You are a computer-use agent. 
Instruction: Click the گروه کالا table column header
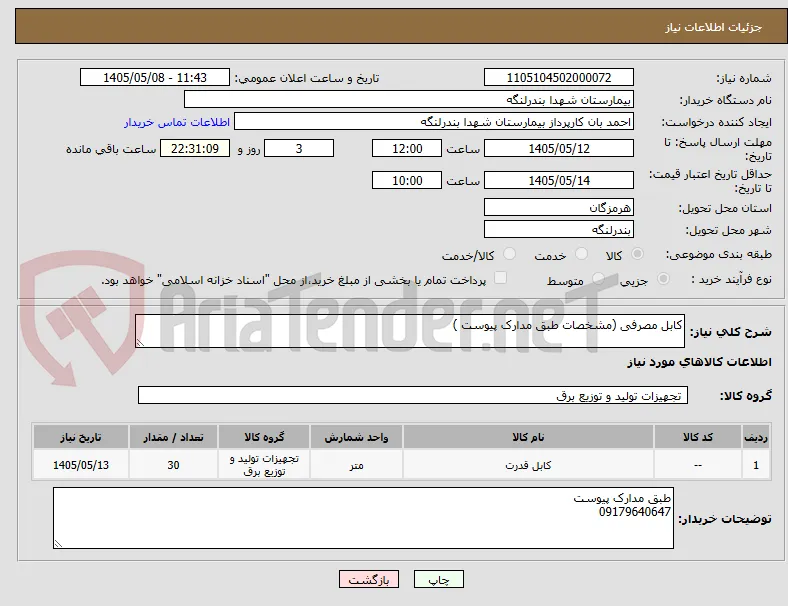(x=264, y=437)
